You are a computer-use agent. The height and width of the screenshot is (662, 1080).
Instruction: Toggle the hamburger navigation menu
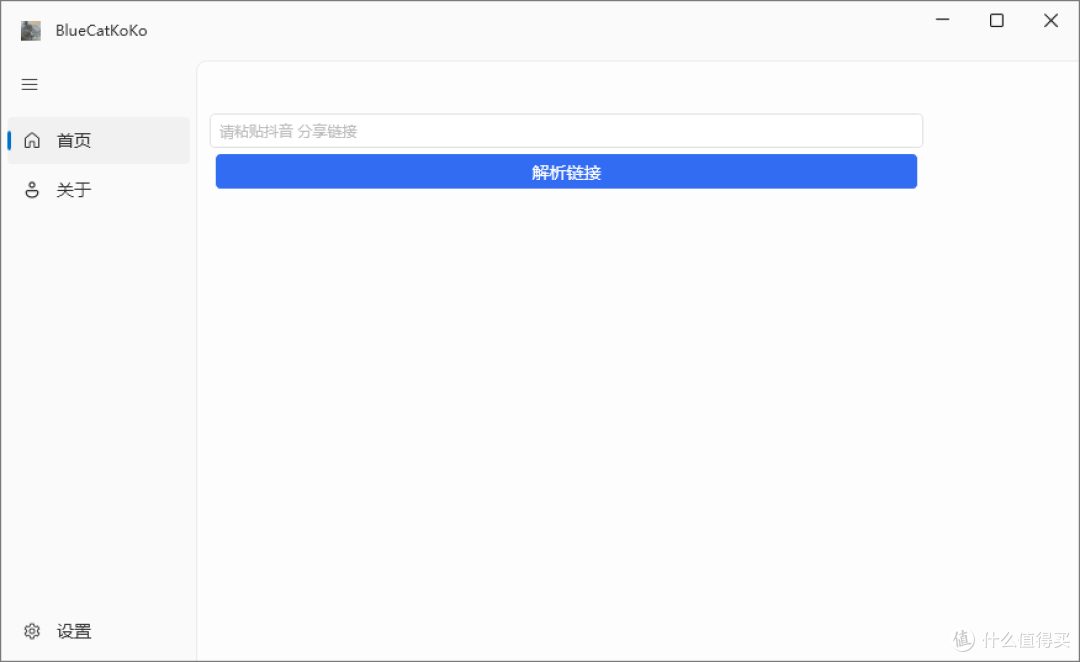click(x=30, y=85)
